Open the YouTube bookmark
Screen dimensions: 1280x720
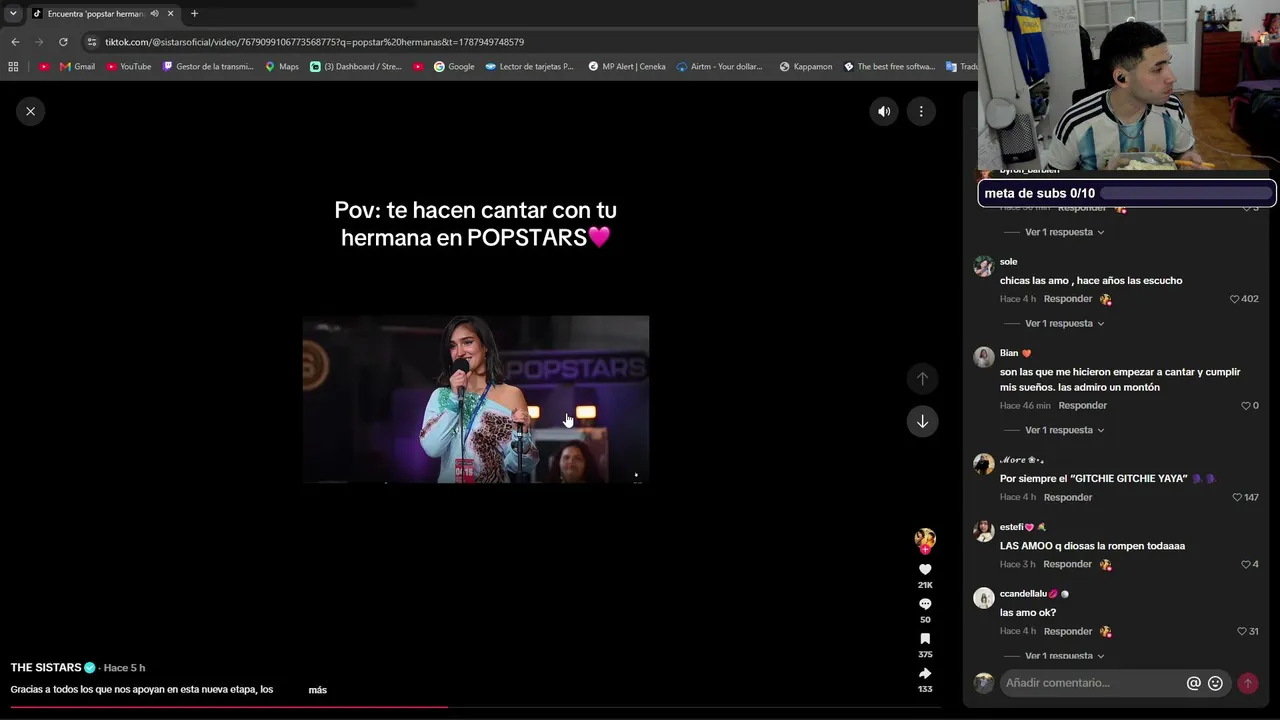pos(128,67)
